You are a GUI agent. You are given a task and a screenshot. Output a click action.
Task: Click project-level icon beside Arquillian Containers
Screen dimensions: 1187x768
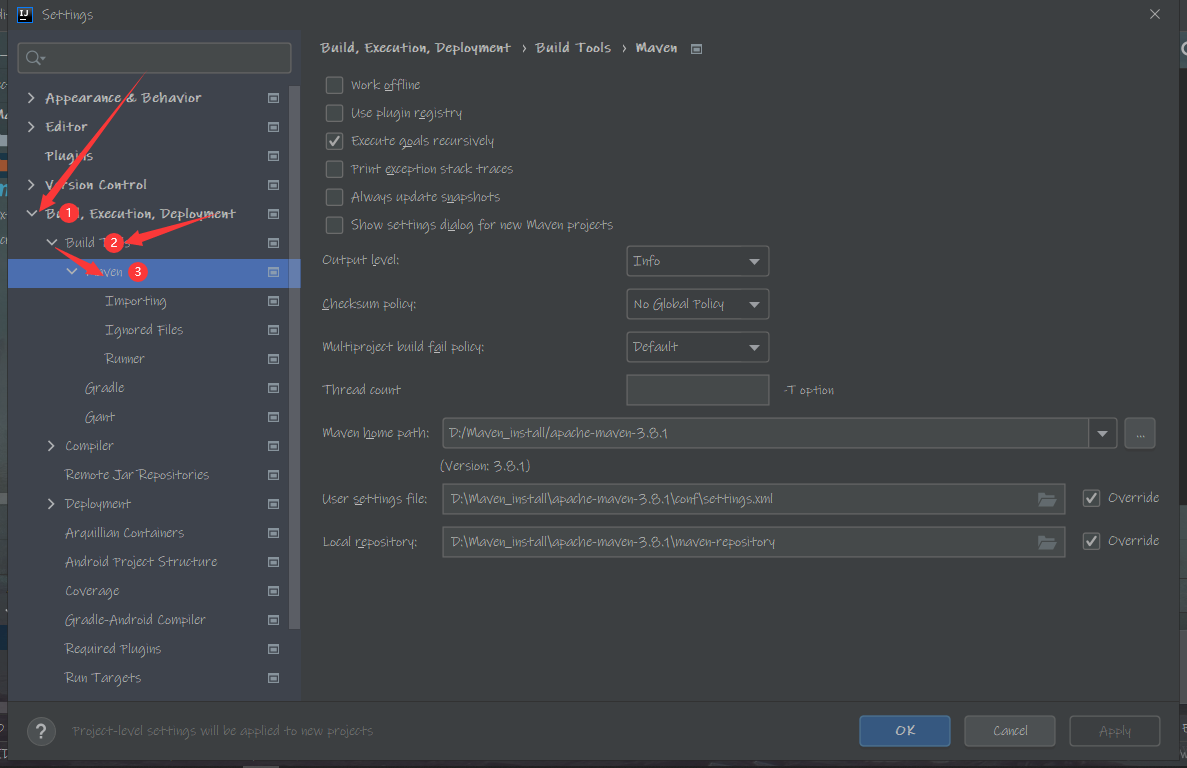pos(273,533)
